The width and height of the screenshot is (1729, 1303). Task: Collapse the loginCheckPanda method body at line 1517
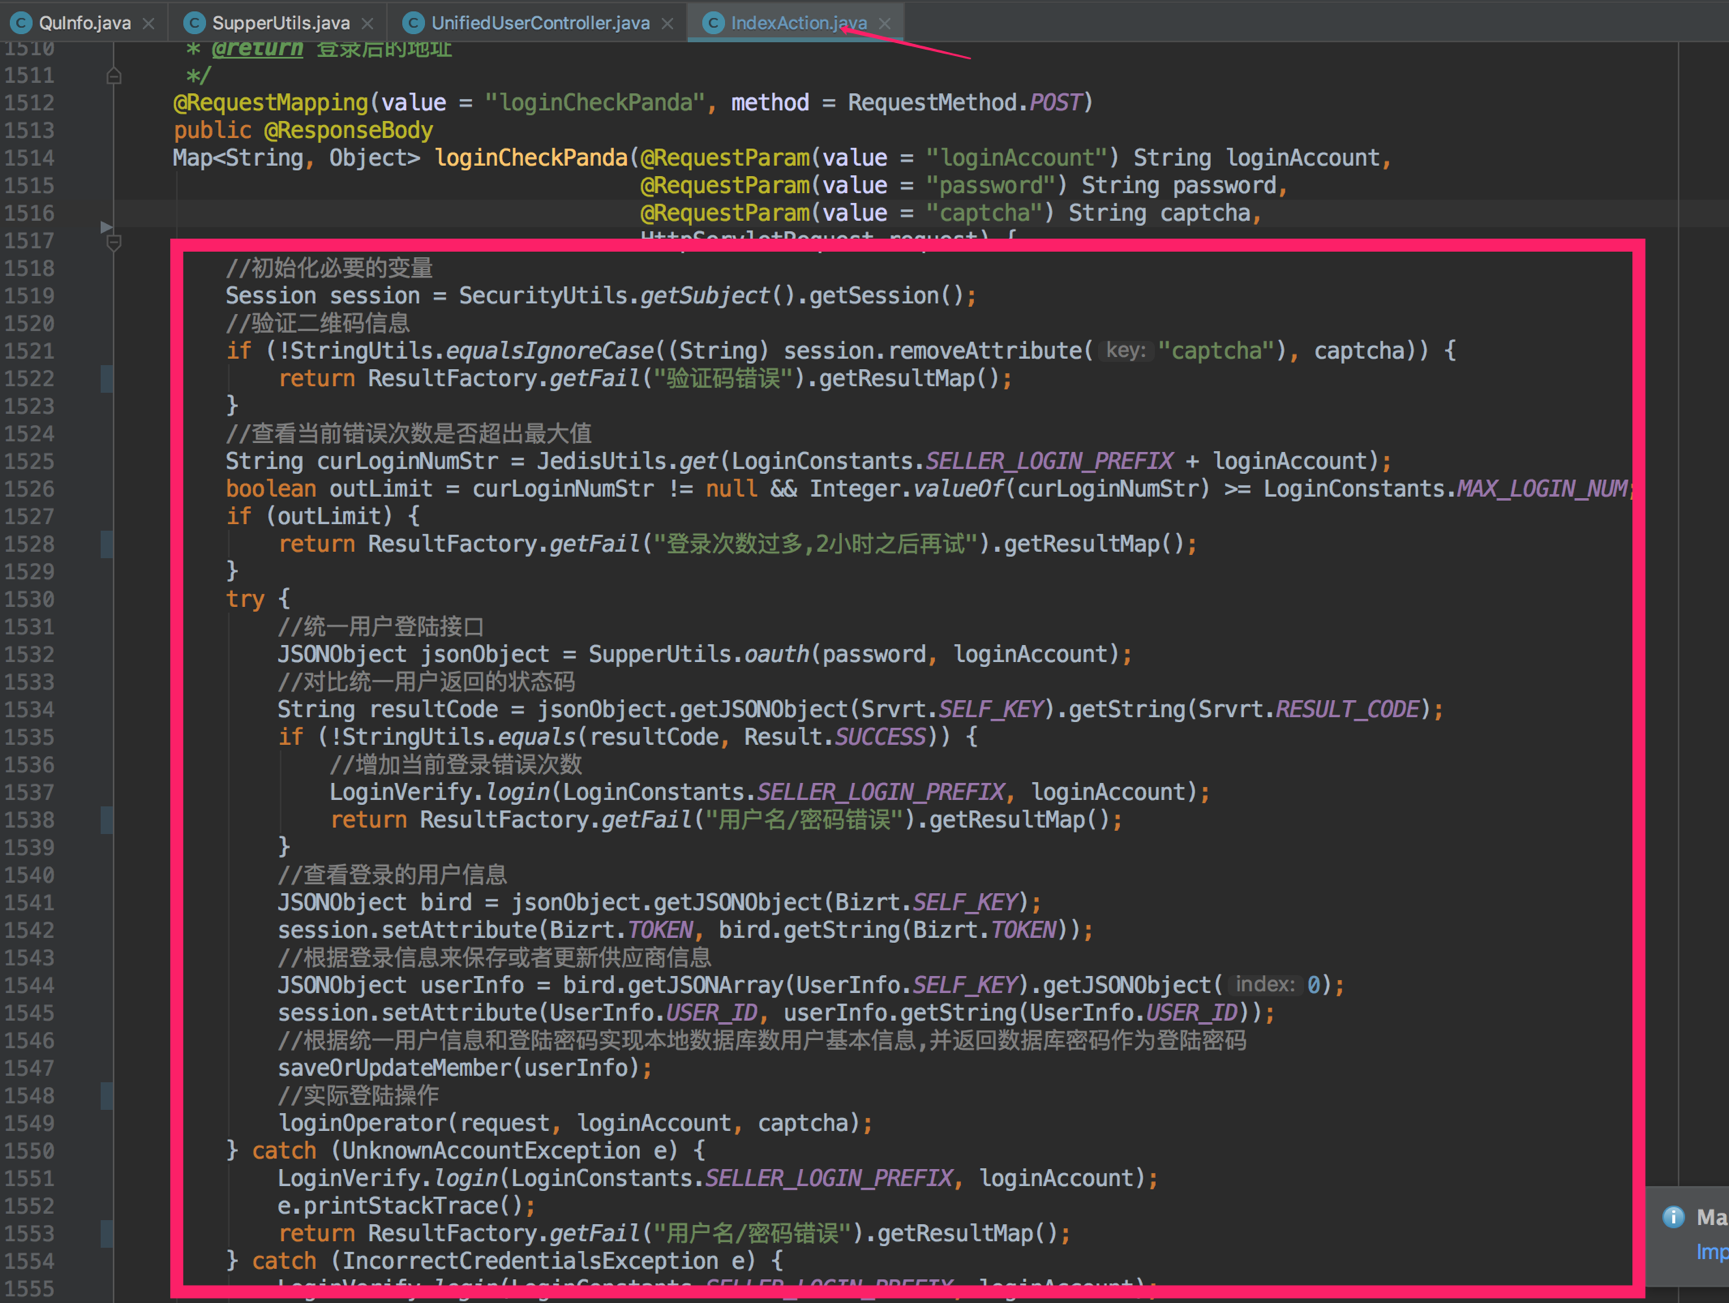tap(114, 242)
